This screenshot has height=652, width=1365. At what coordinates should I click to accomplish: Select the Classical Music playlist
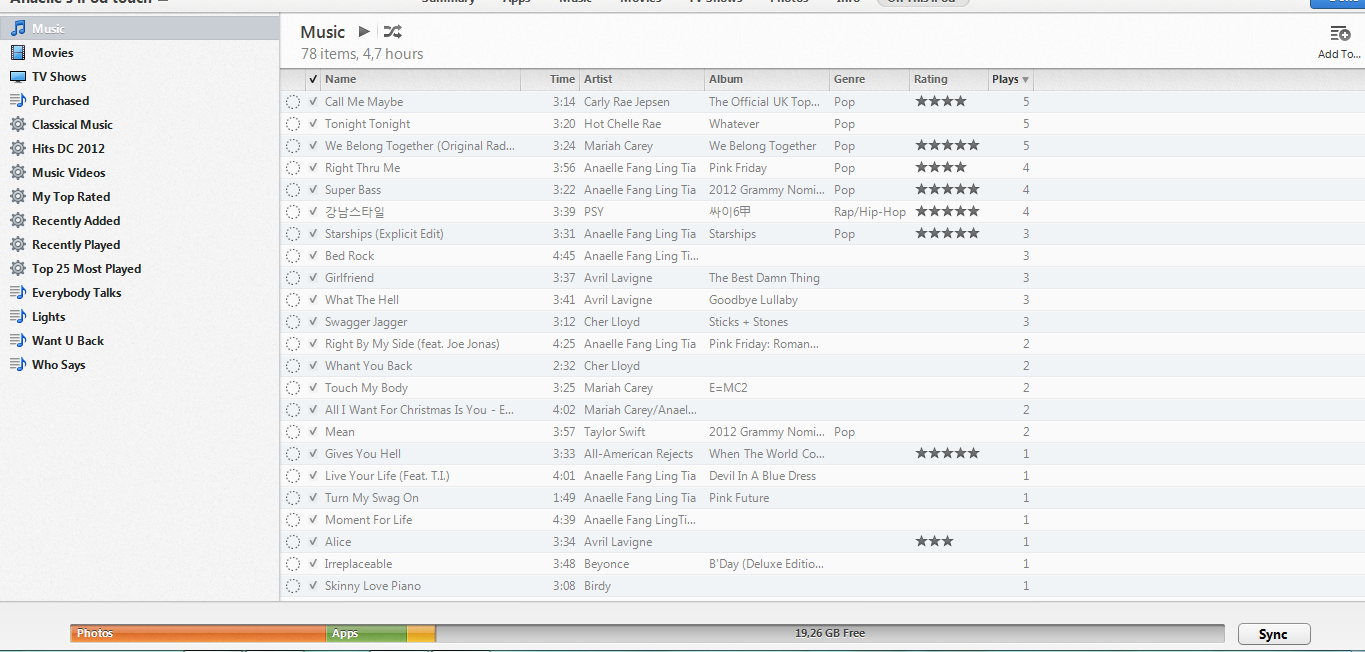click(140, 125)
